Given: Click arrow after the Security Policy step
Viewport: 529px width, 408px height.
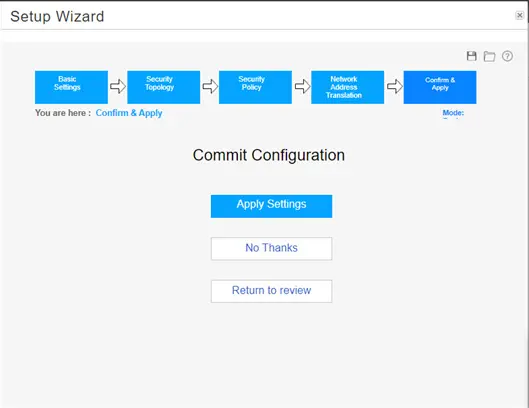Looking at the screenshot, I should pos(302,86).
